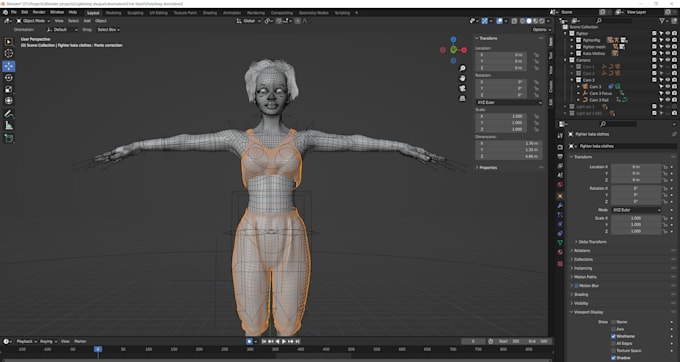Screen dimensions: 680x362
Task: Select the Cursor tool in viewport toolbar
Action: [9, 53]
